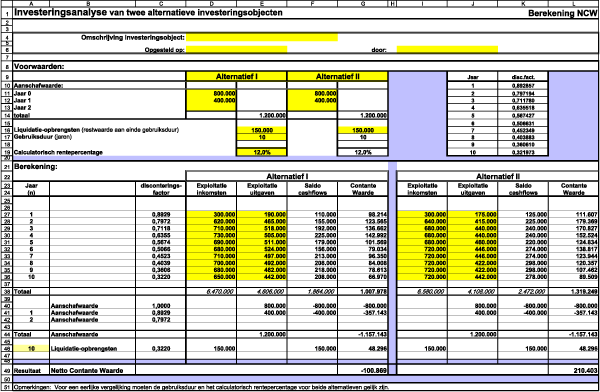Select row 49 header

point(7,370)
